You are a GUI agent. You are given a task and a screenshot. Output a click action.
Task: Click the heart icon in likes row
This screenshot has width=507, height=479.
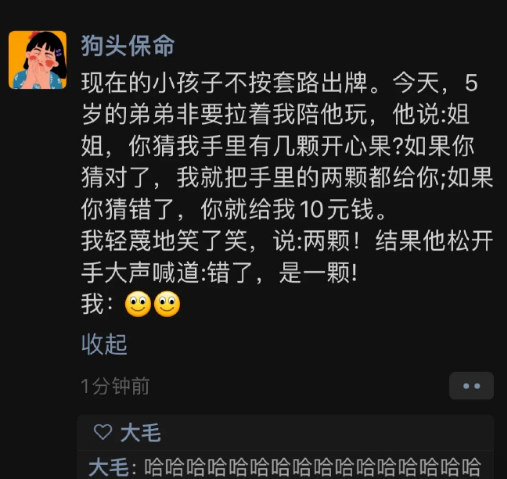coord(103,432)
